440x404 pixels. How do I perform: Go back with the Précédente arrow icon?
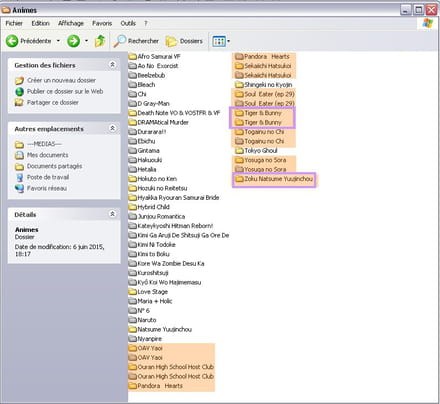pyautogui.click(x=12, y=41)
